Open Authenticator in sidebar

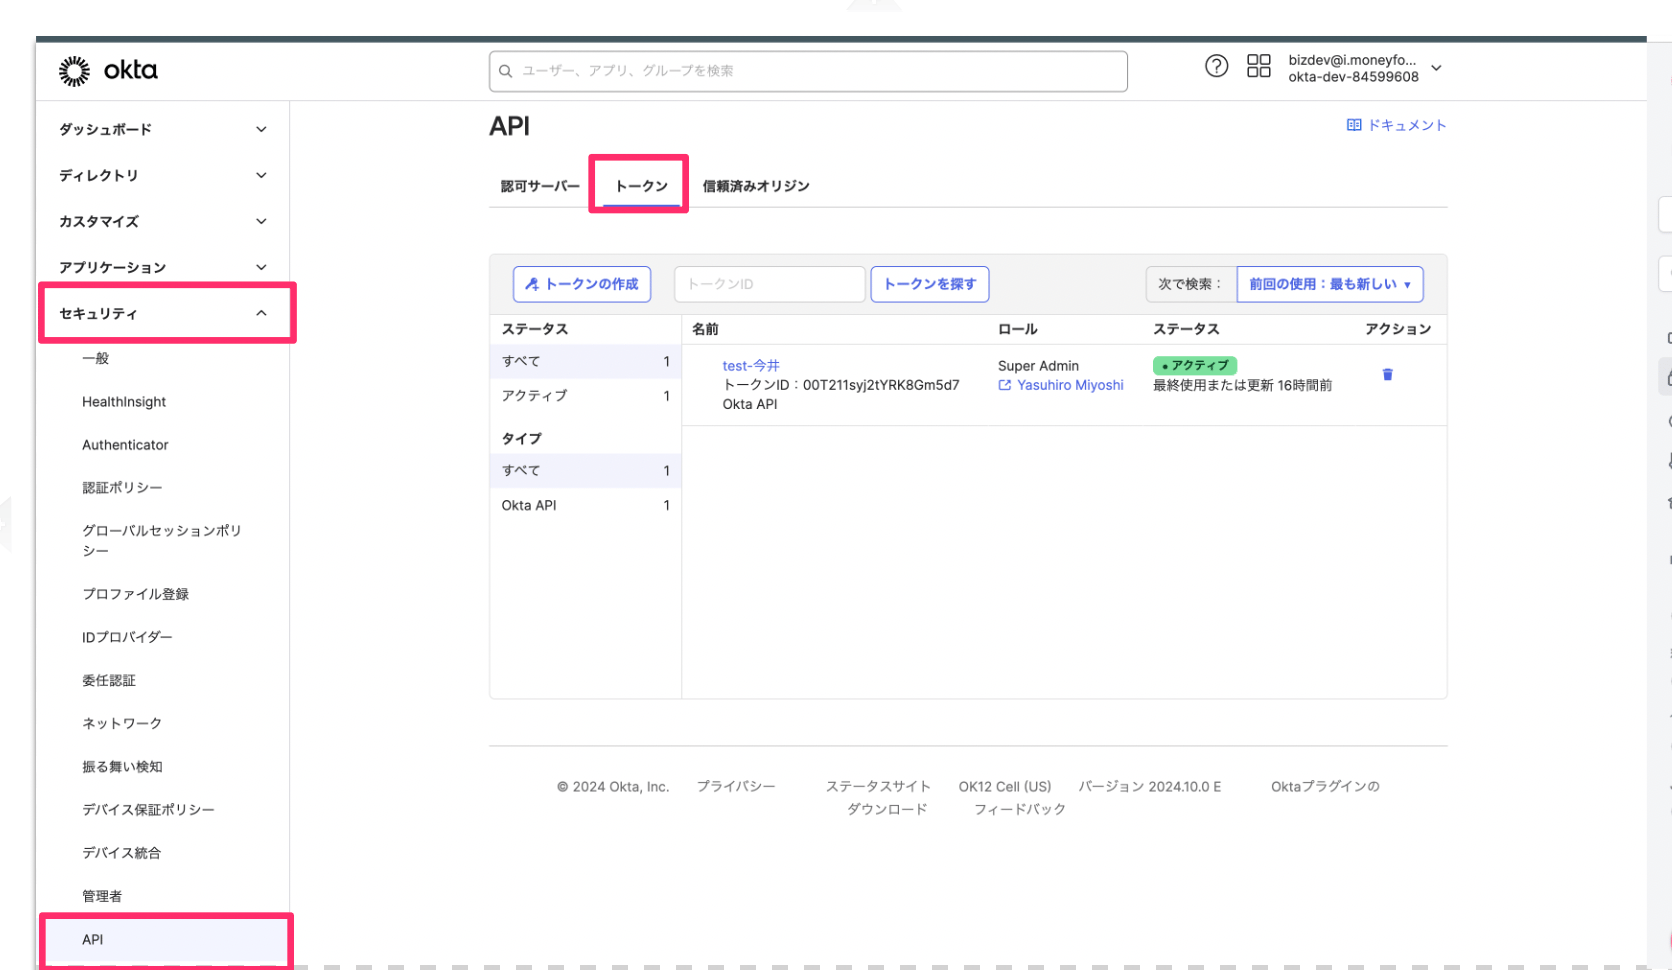[125, 444]
